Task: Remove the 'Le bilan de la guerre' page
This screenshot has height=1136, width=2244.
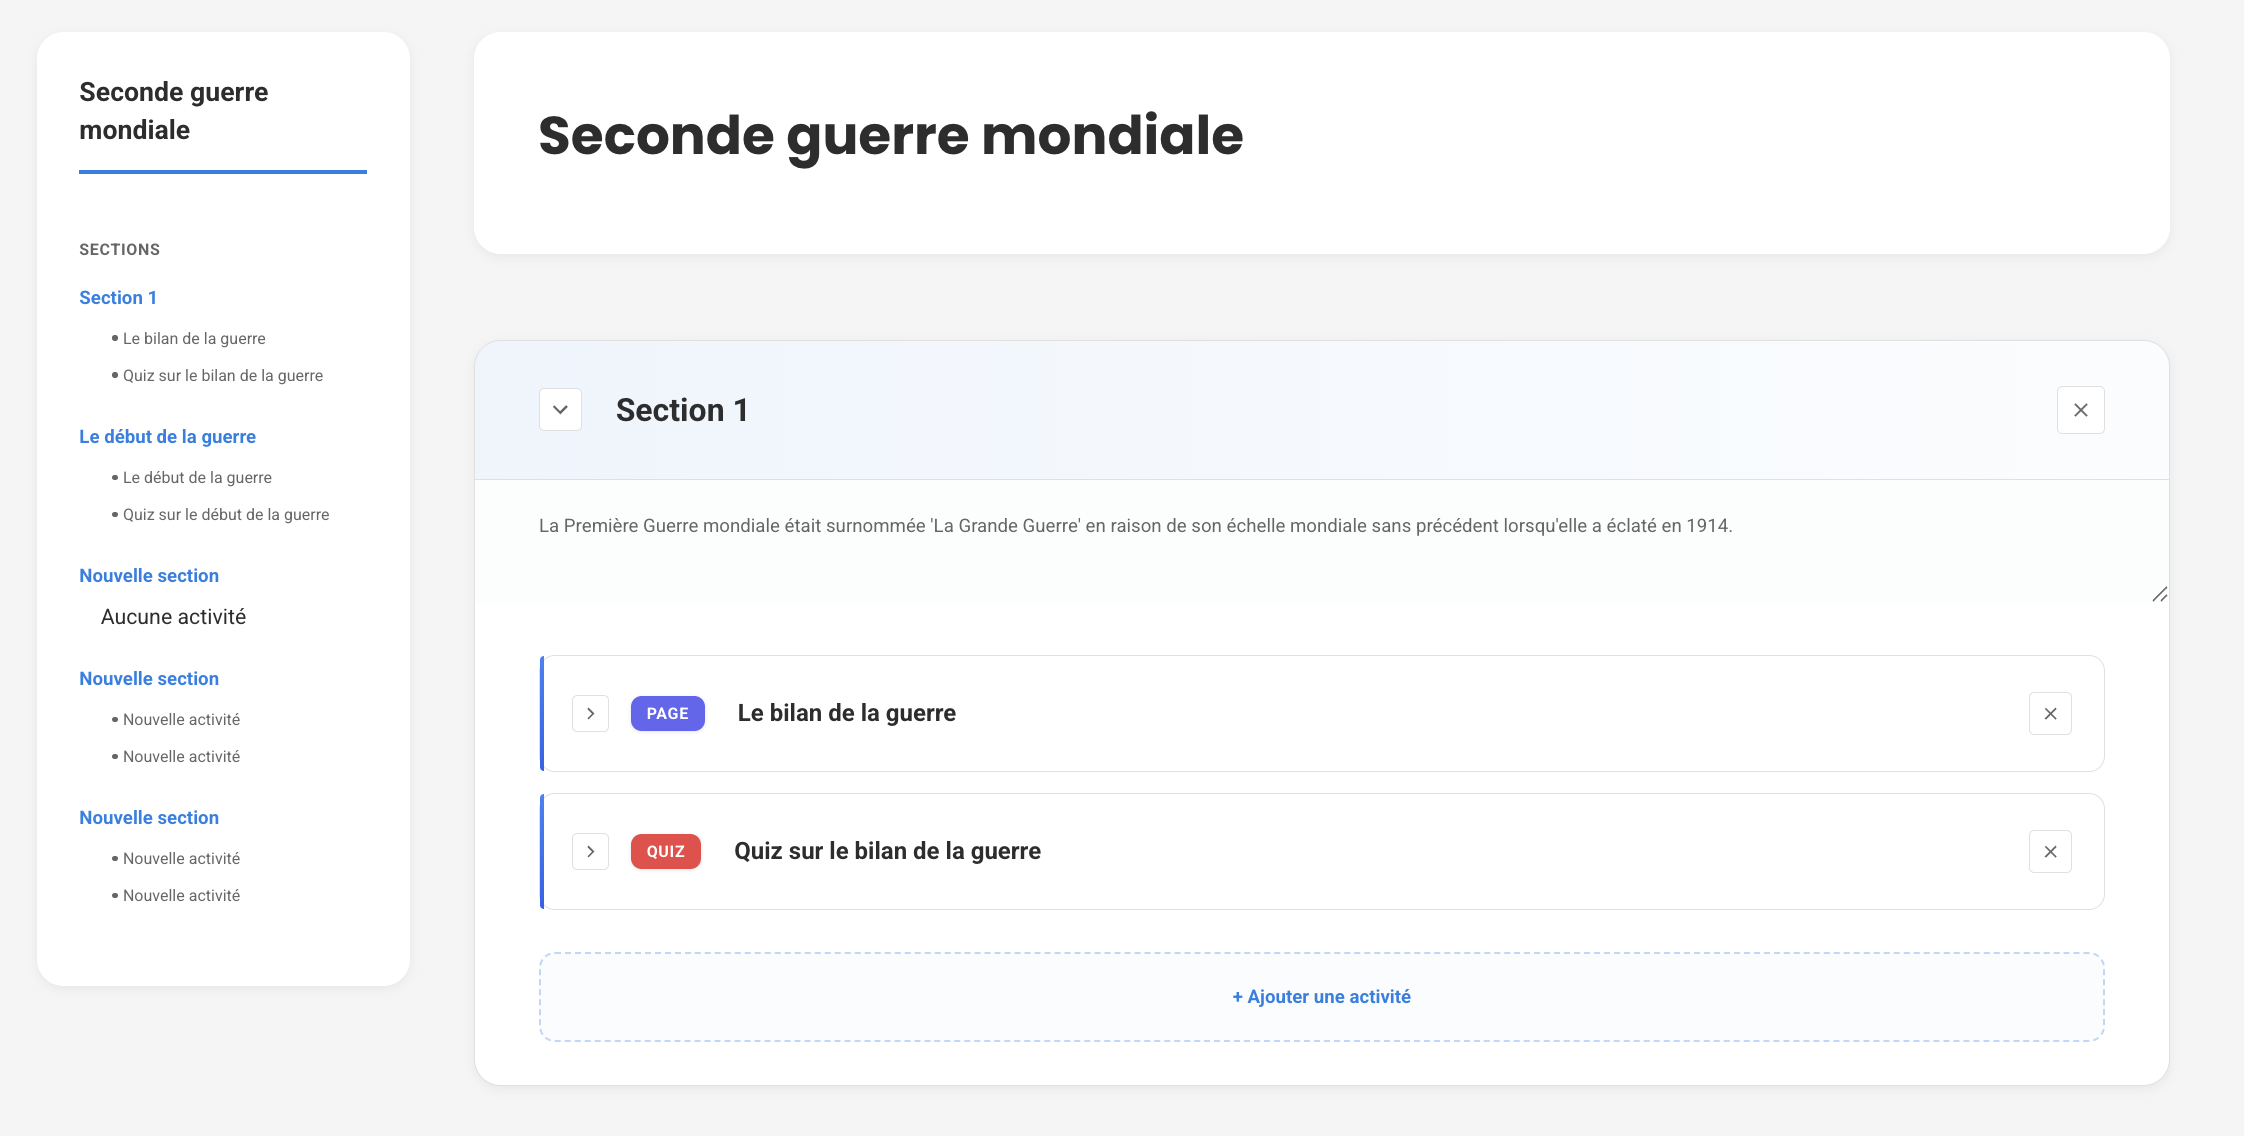Action: point(2050,714)
